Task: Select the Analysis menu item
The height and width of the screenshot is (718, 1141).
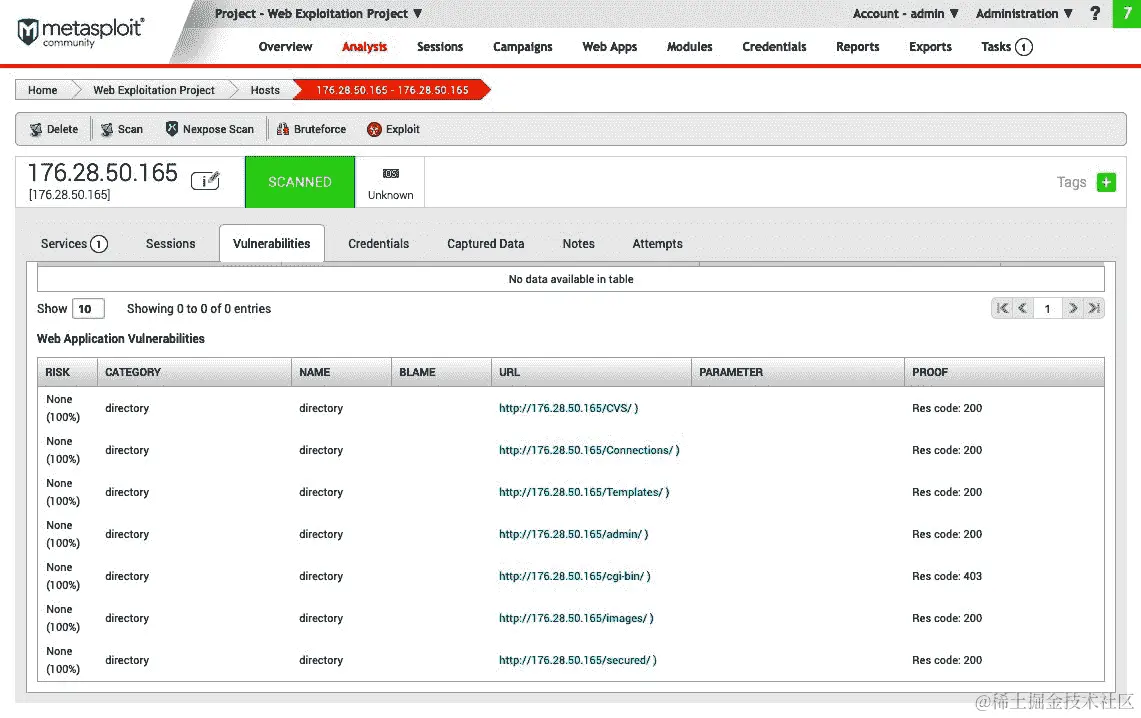Action: (x=365, y=47)
